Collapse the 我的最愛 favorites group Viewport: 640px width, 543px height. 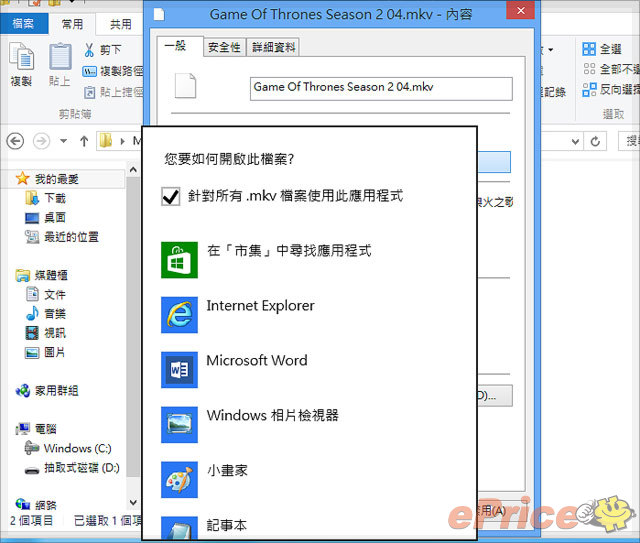coord(8,179)
